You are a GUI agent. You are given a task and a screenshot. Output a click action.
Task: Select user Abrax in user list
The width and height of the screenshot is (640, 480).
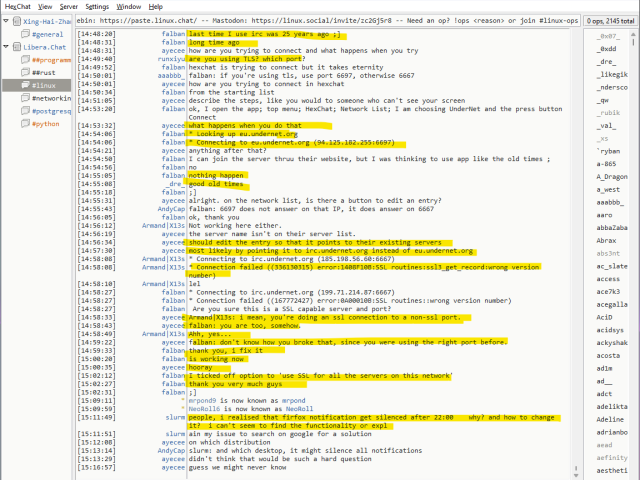[x=606, y=240]
